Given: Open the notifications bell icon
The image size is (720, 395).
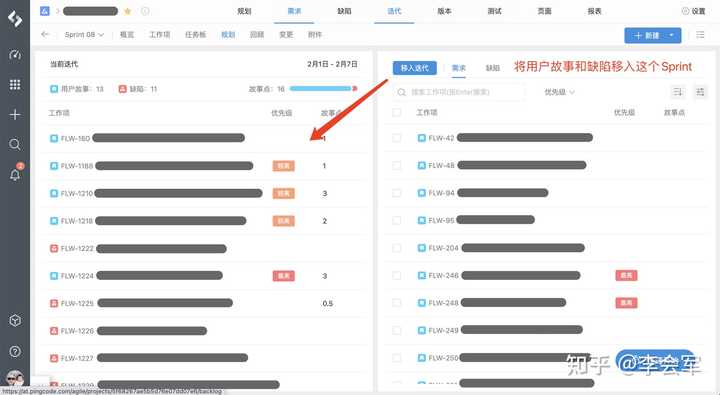Looking at the screenshot, I should click(x=15, y=175).
